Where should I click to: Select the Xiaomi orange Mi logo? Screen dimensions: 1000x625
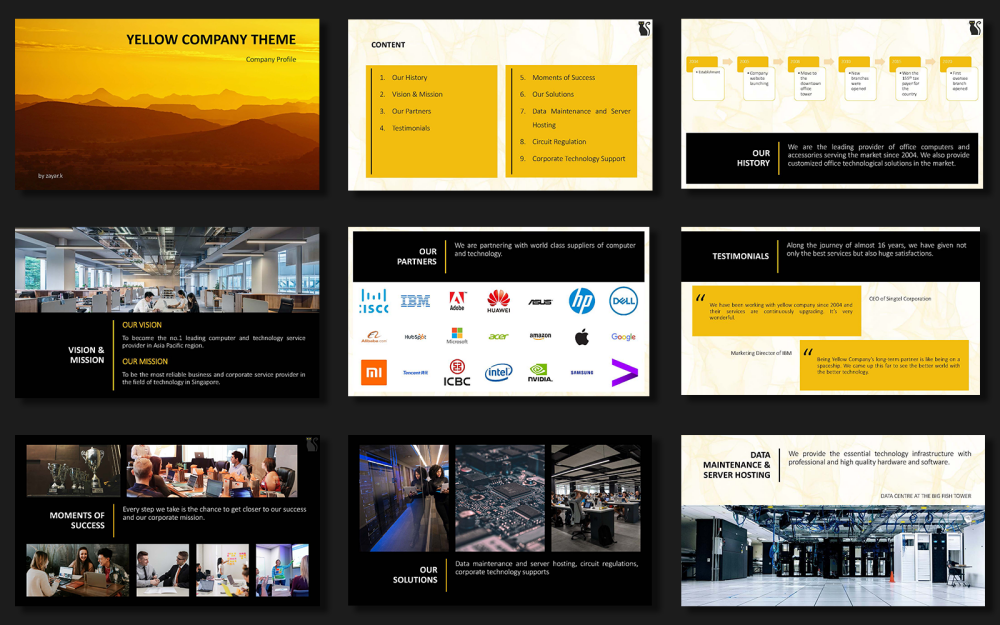[374, 372]
